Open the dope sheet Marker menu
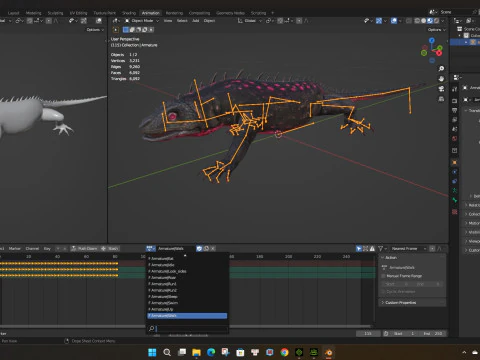 (x=14, y=248)
